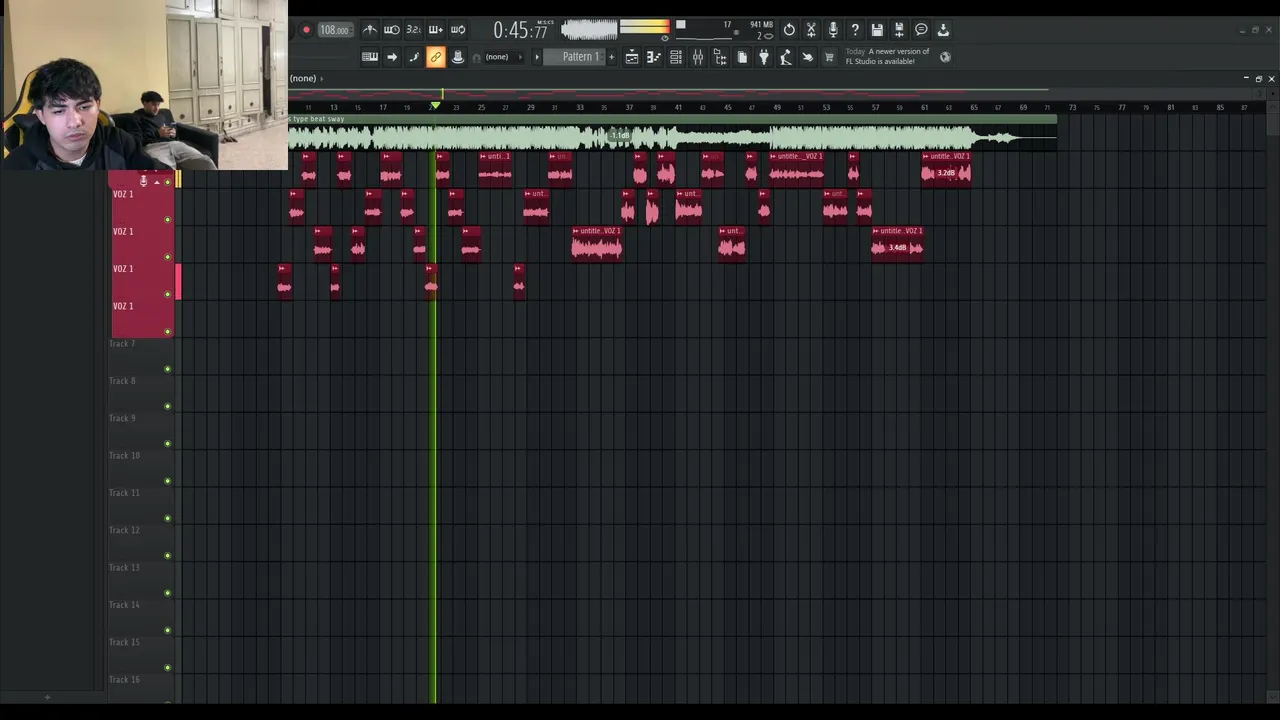Click the highlighted orange link icon

(436, 57)
